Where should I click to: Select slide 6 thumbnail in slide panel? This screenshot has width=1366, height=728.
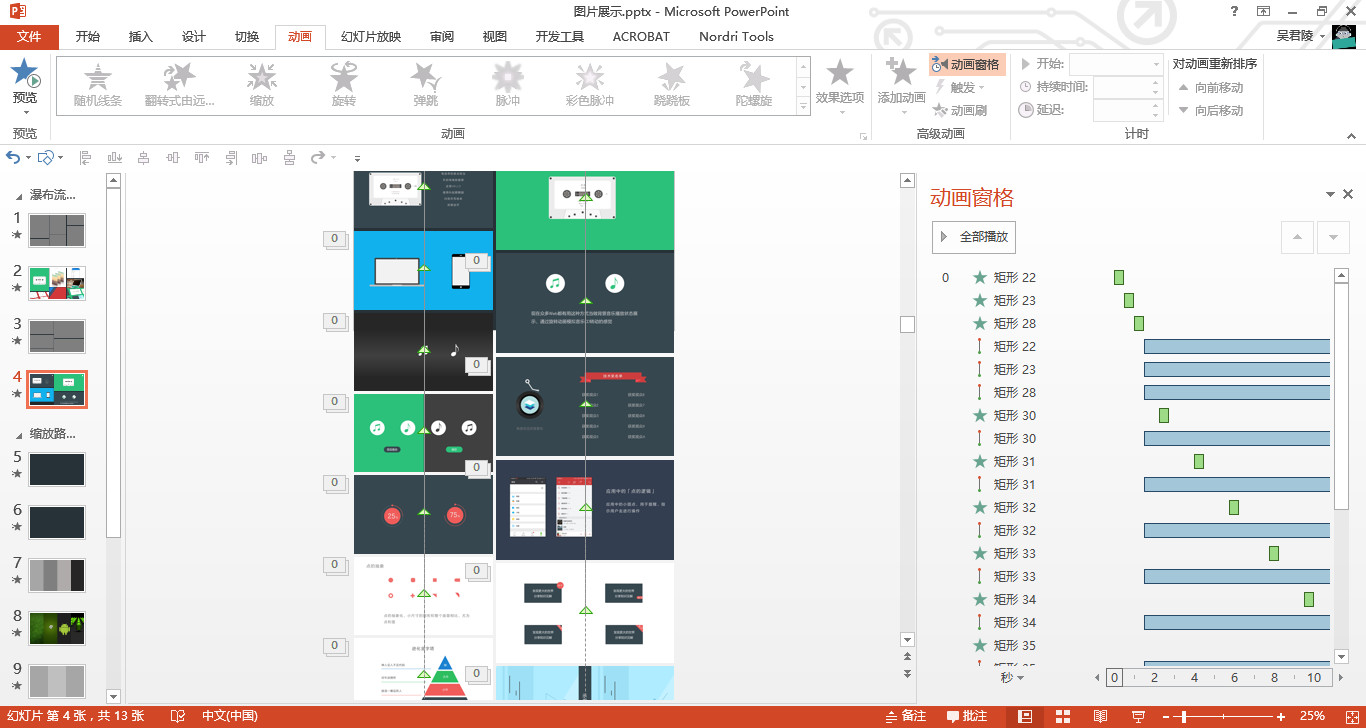(x=57, y=522)
